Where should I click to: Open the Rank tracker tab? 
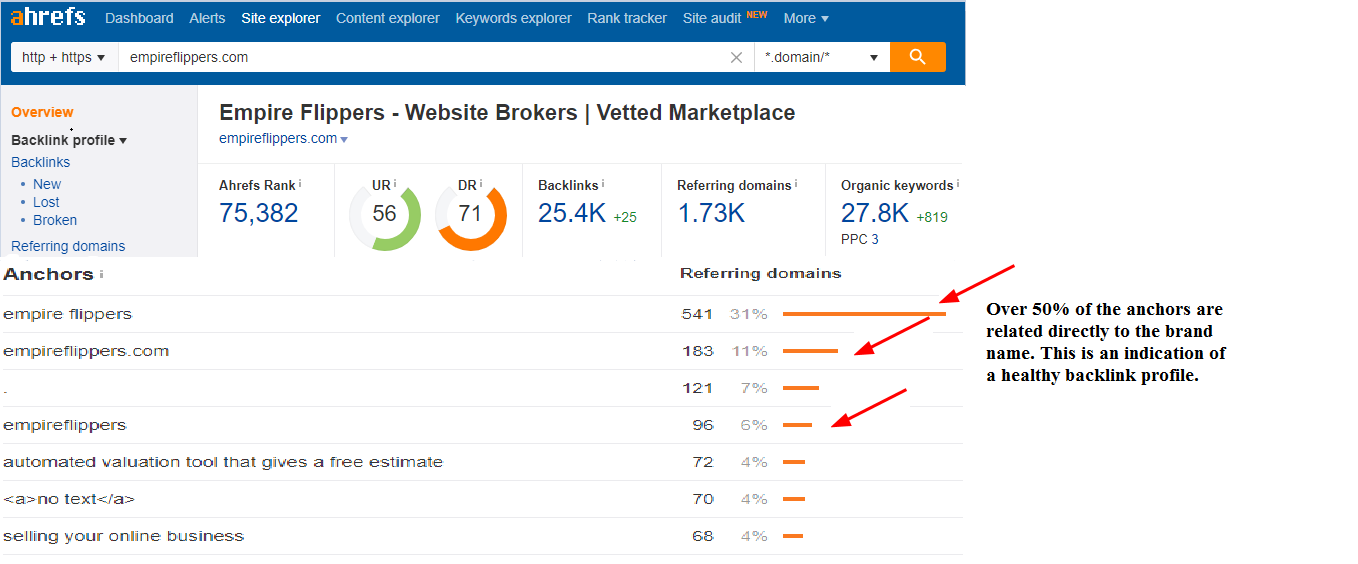[627, 18]
